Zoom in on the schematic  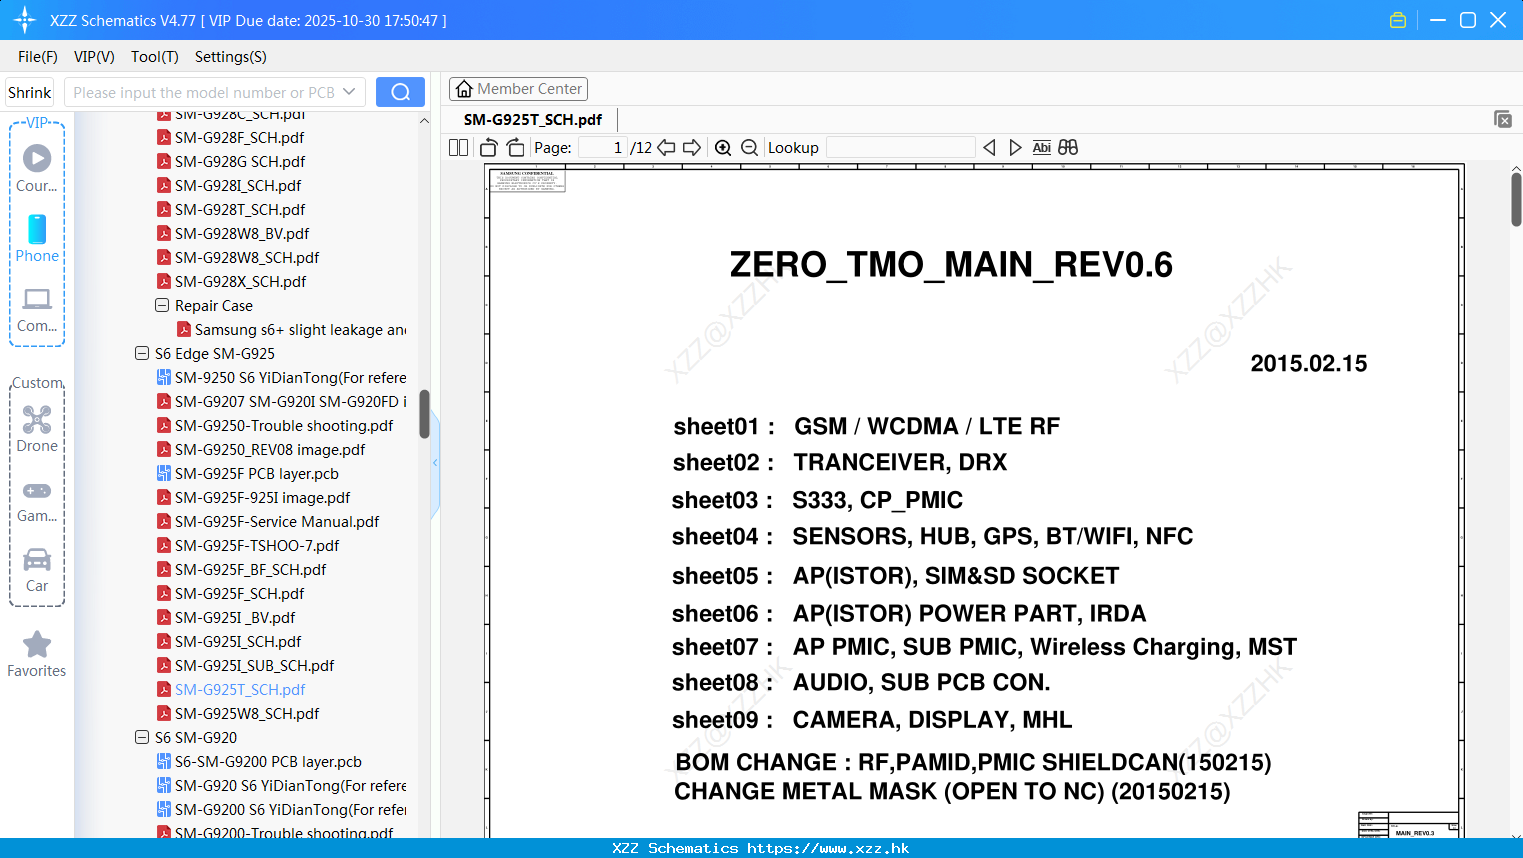click(x=723, y=148)
